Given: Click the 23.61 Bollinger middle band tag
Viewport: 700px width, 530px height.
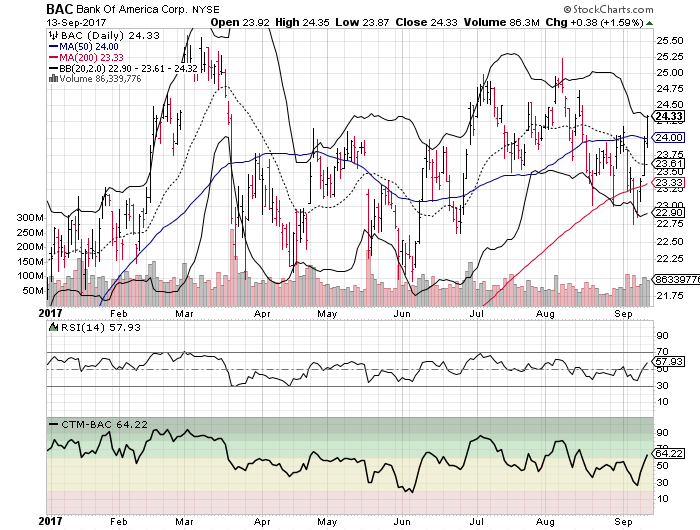Looking at the screenshot, I should (668, 163).
